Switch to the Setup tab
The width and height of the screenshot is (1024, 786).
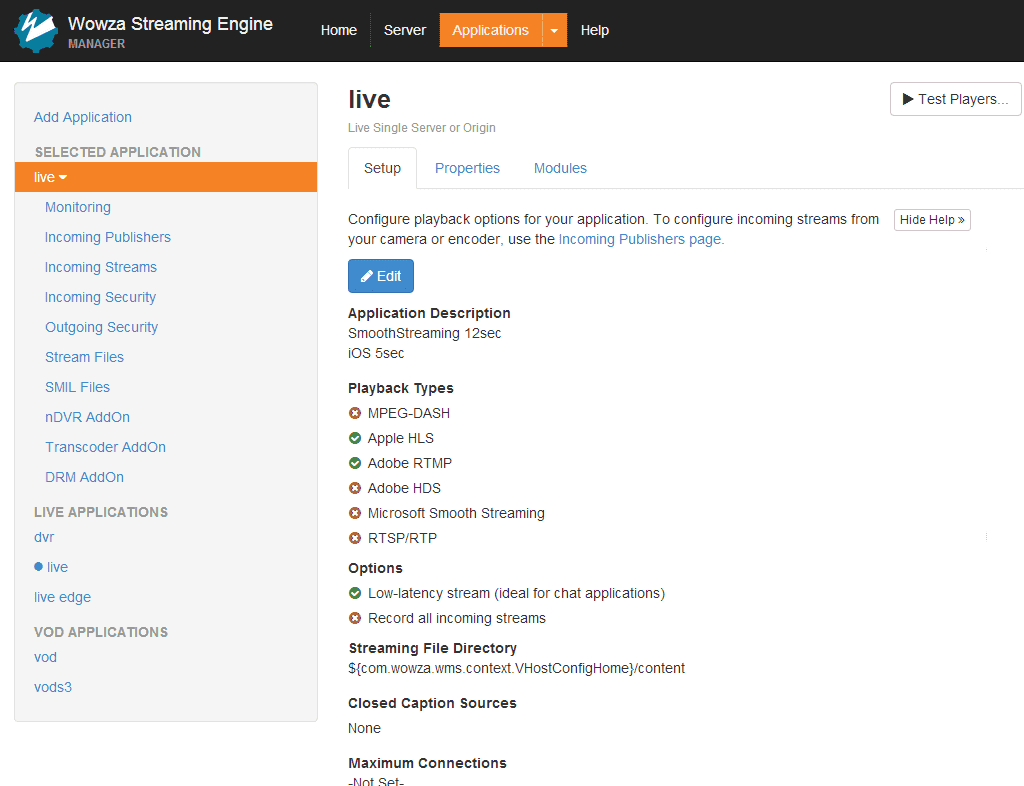[382, 168]
